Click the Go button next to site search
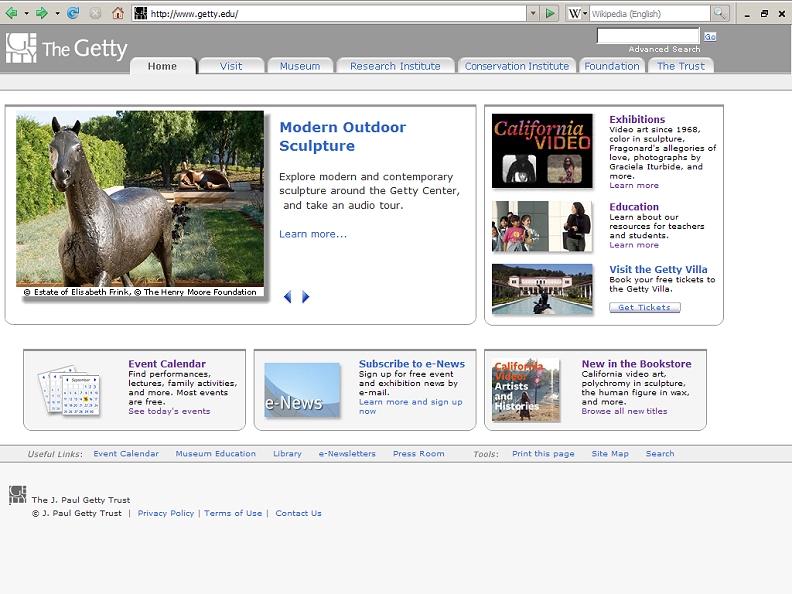This screenshot has height=594, width=792. (x=710, y=37)
